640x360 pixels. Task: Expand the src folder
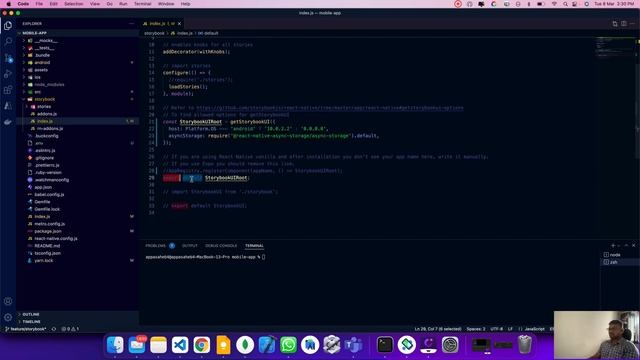(x=38, y=92)
